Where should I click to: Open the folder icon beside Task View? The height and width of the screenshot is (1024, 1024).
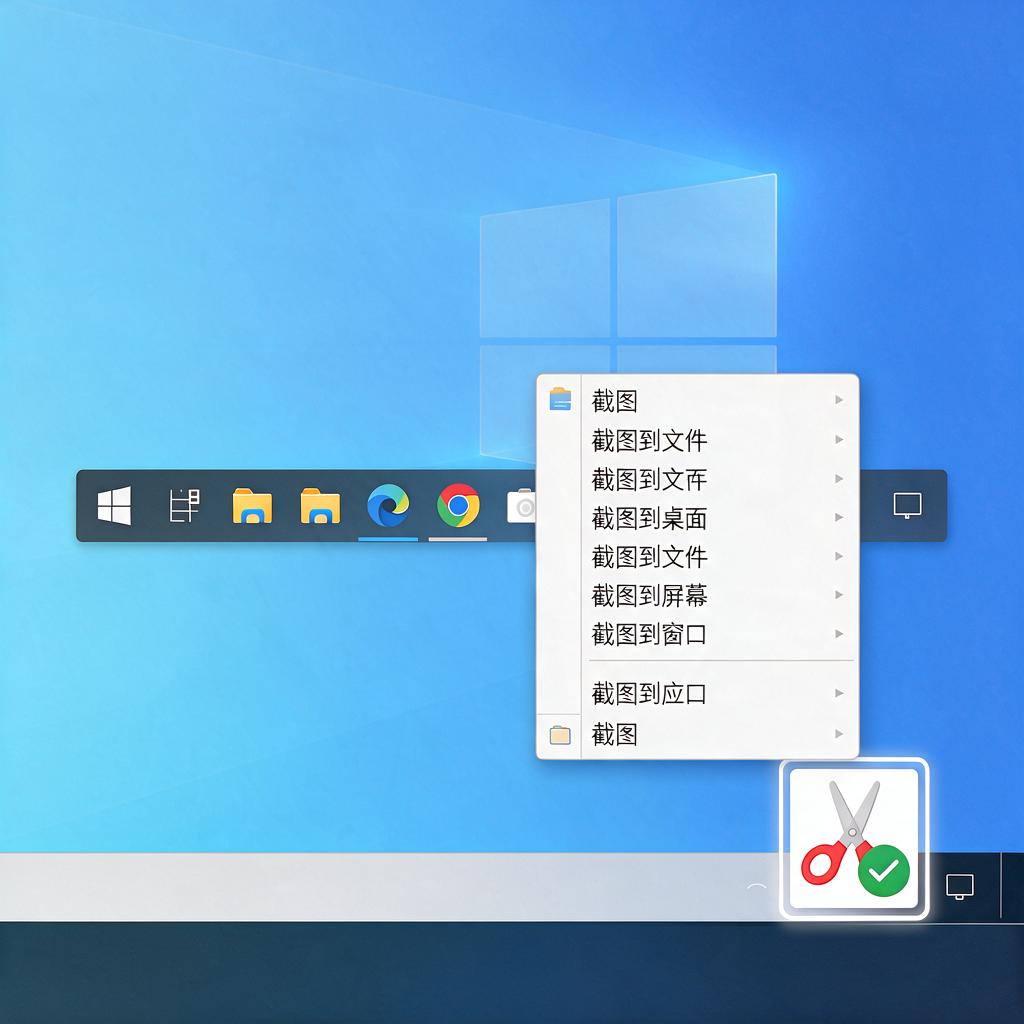252,505
